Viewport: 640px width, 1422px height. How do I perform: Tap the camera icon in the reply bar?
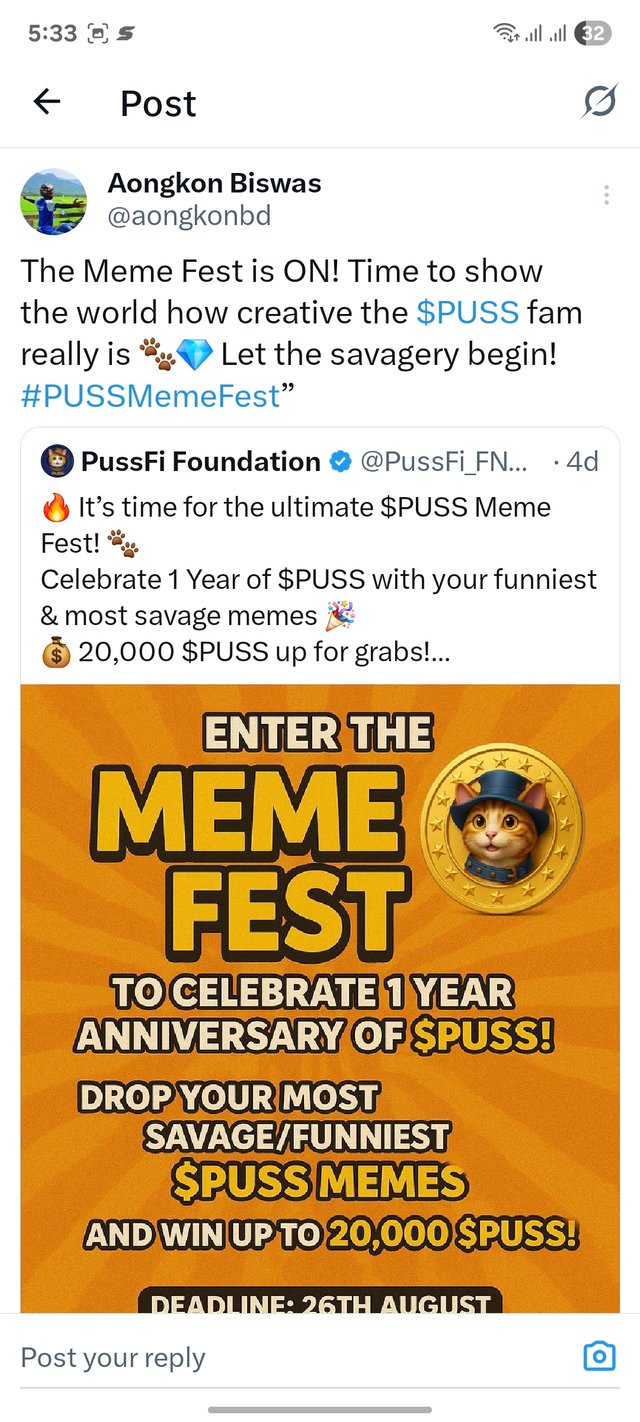coord(599,1357)
